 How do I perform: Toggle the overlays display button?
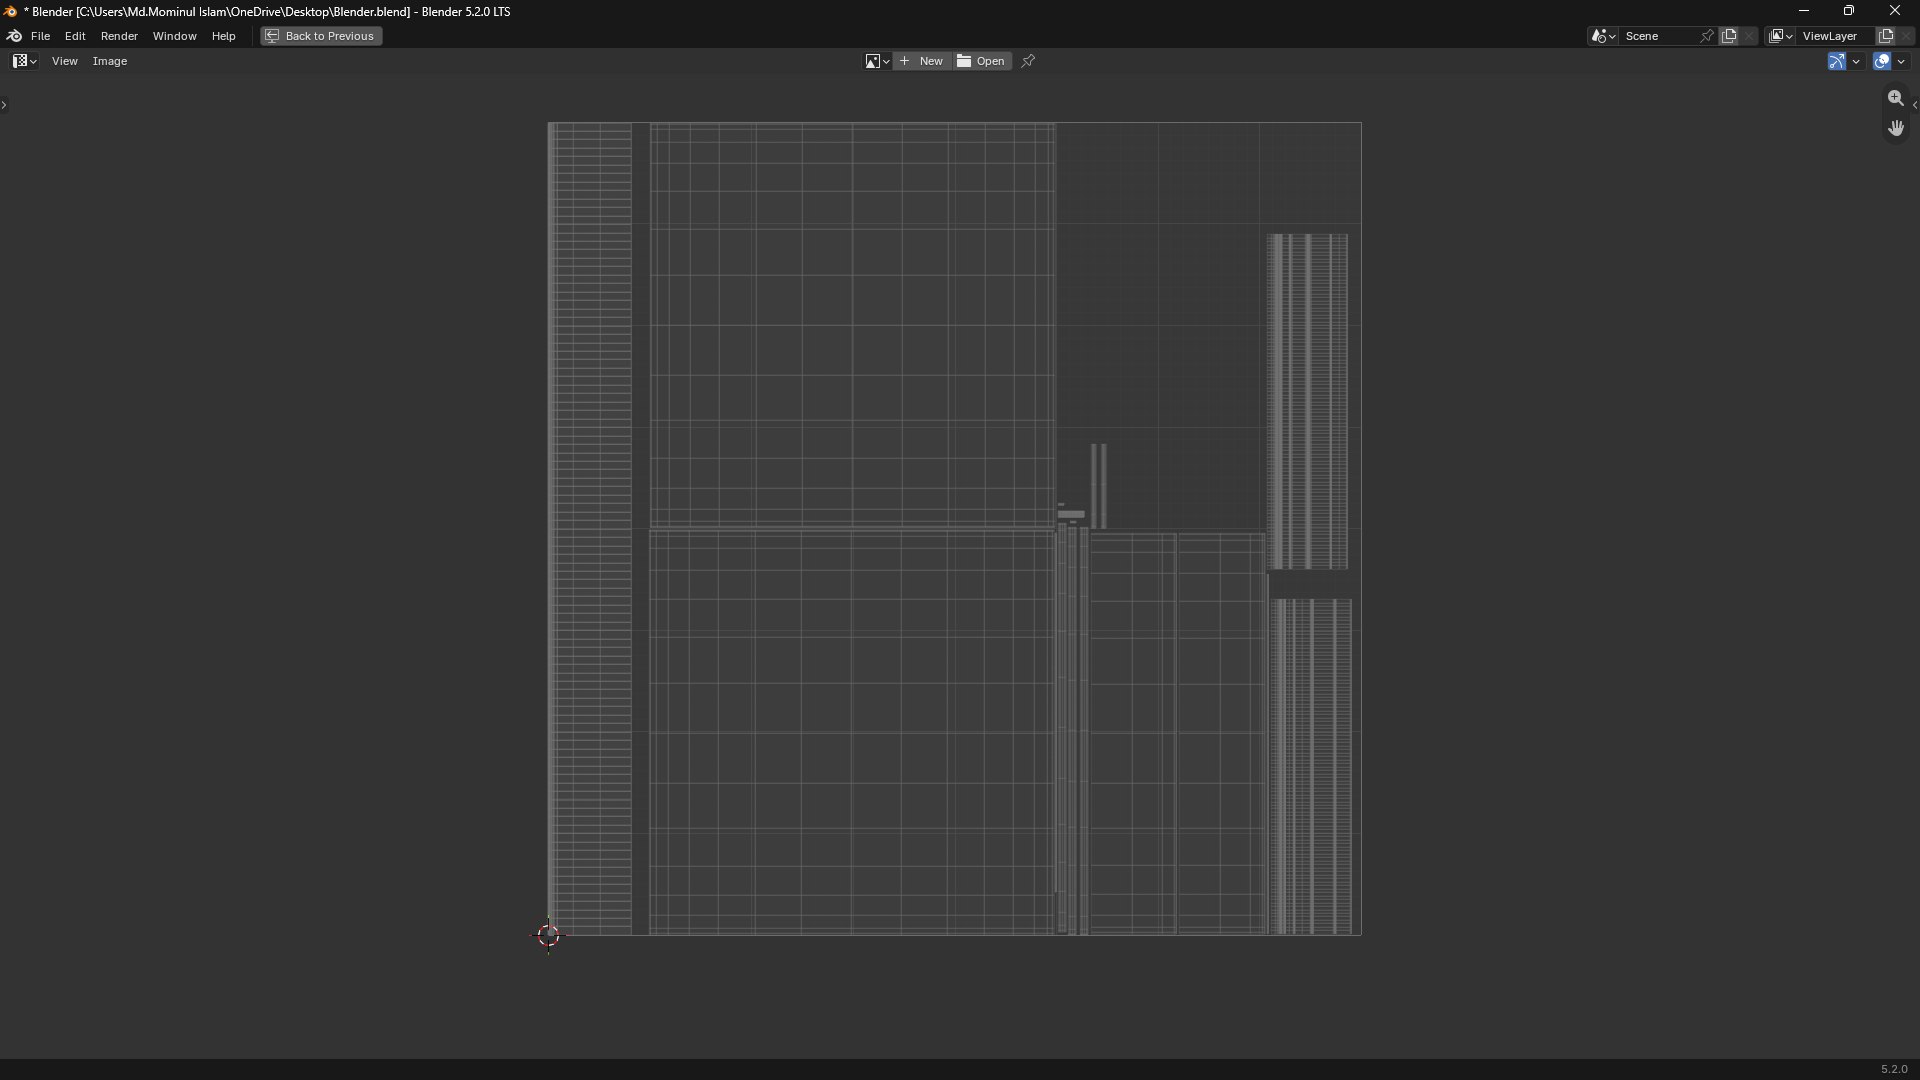click(x=1882, y=61)
